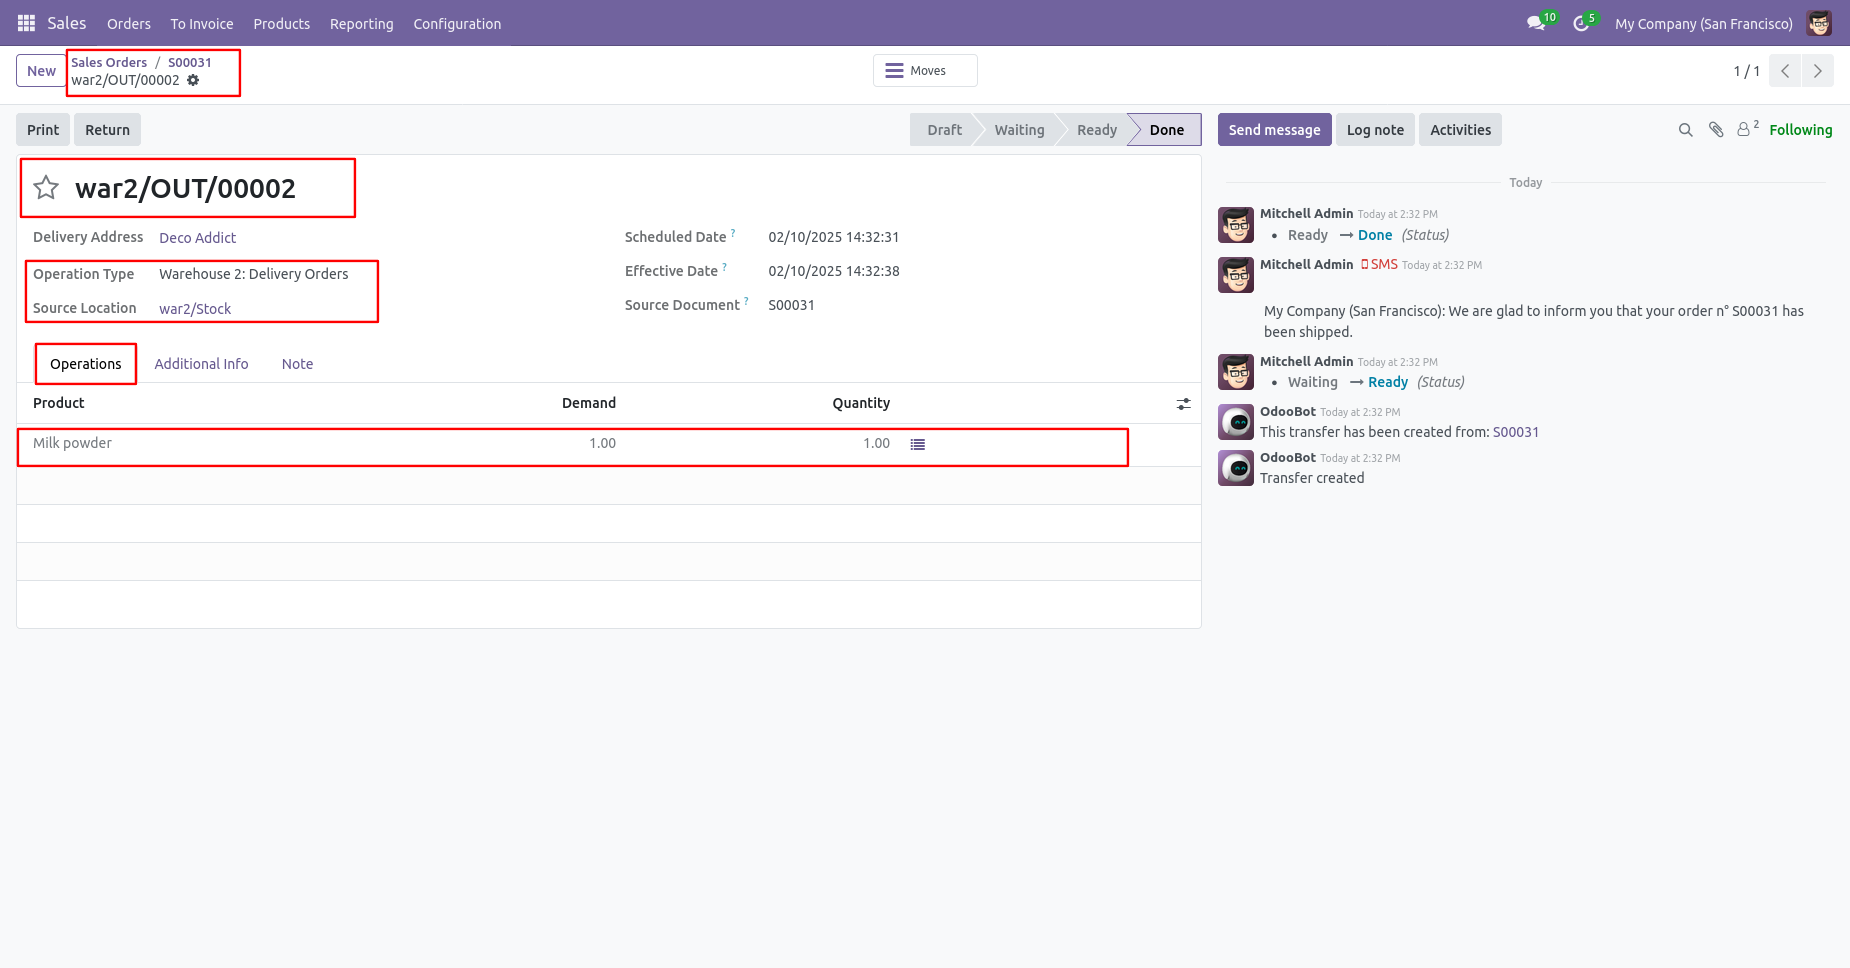Viewport: 1850px width, 968px height.
Task: Switch to Additional Info tab
Action: click(x=201, y=364)
